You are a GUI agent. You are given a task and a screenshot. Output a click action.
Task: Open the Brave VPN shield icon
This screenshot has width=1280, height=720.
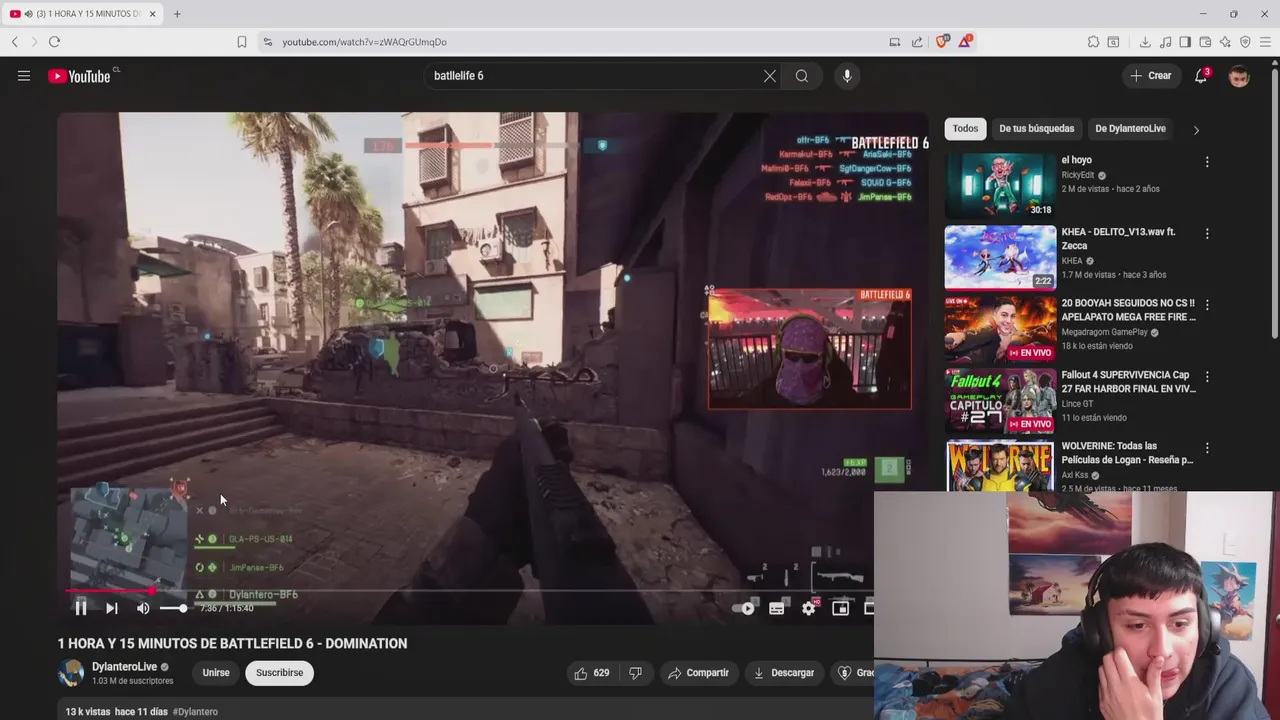(x=1245, y=42)
